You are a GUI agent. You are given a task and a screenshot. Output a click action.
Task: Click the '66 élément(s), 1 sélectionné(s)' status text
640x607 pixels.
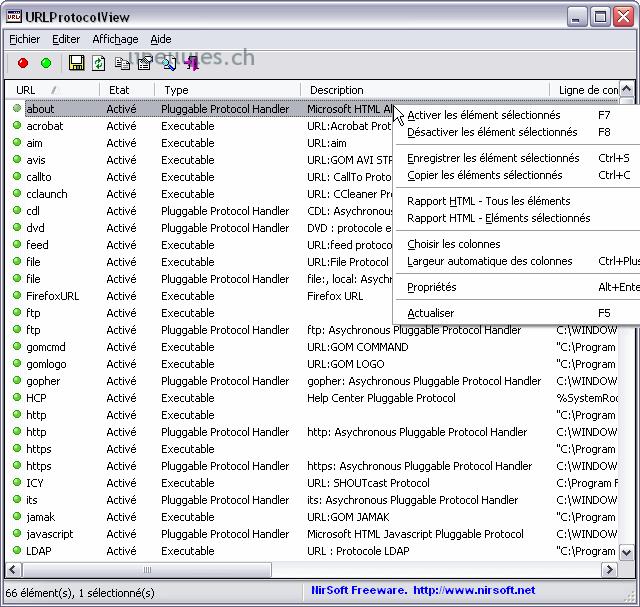coord(80,593)
